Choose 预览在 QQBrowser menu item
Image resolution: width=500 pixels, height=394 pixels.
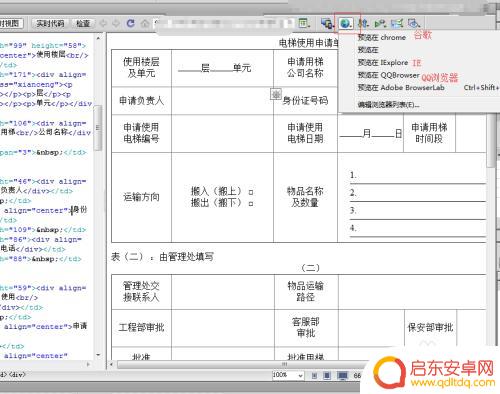click(x=388, y=75)
